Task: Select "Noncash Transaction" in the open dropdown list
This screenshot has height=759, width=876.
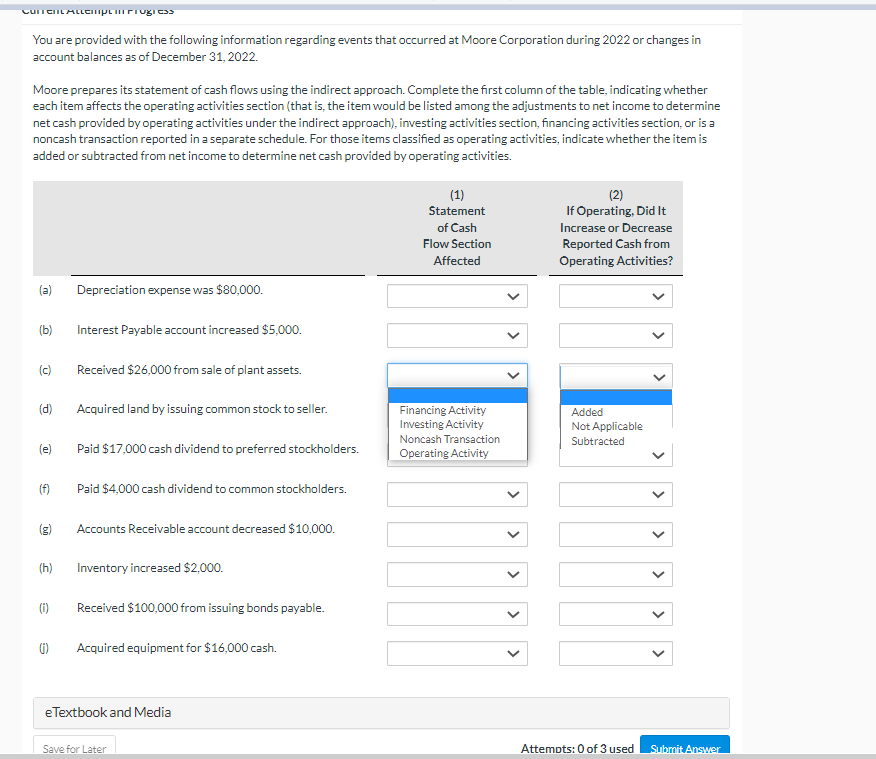Action: click(449, 438)
